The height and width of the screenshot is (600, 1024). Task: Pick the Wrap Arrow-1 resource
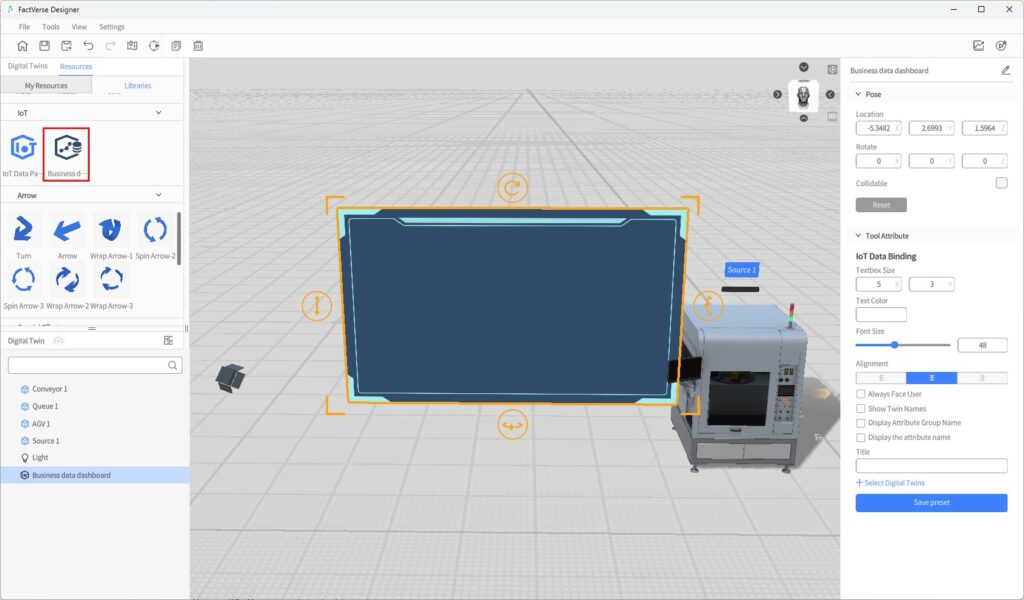click(111, 230)
